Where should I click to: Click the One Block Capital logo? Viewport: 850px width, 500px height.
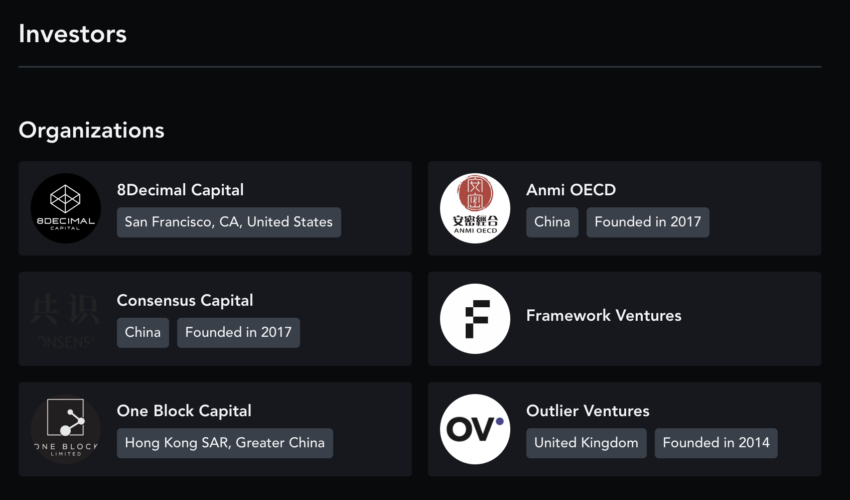coord(65,429)
